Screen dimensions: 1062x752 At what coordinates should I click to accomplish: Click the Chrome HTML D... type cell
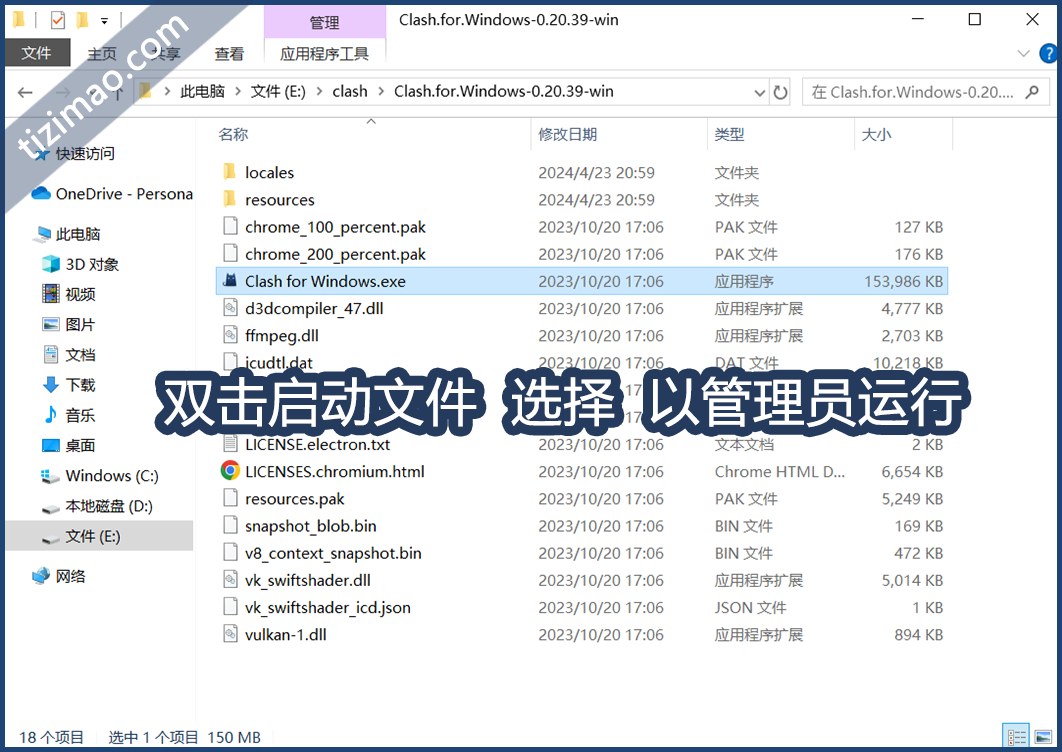tap(780, 472)
